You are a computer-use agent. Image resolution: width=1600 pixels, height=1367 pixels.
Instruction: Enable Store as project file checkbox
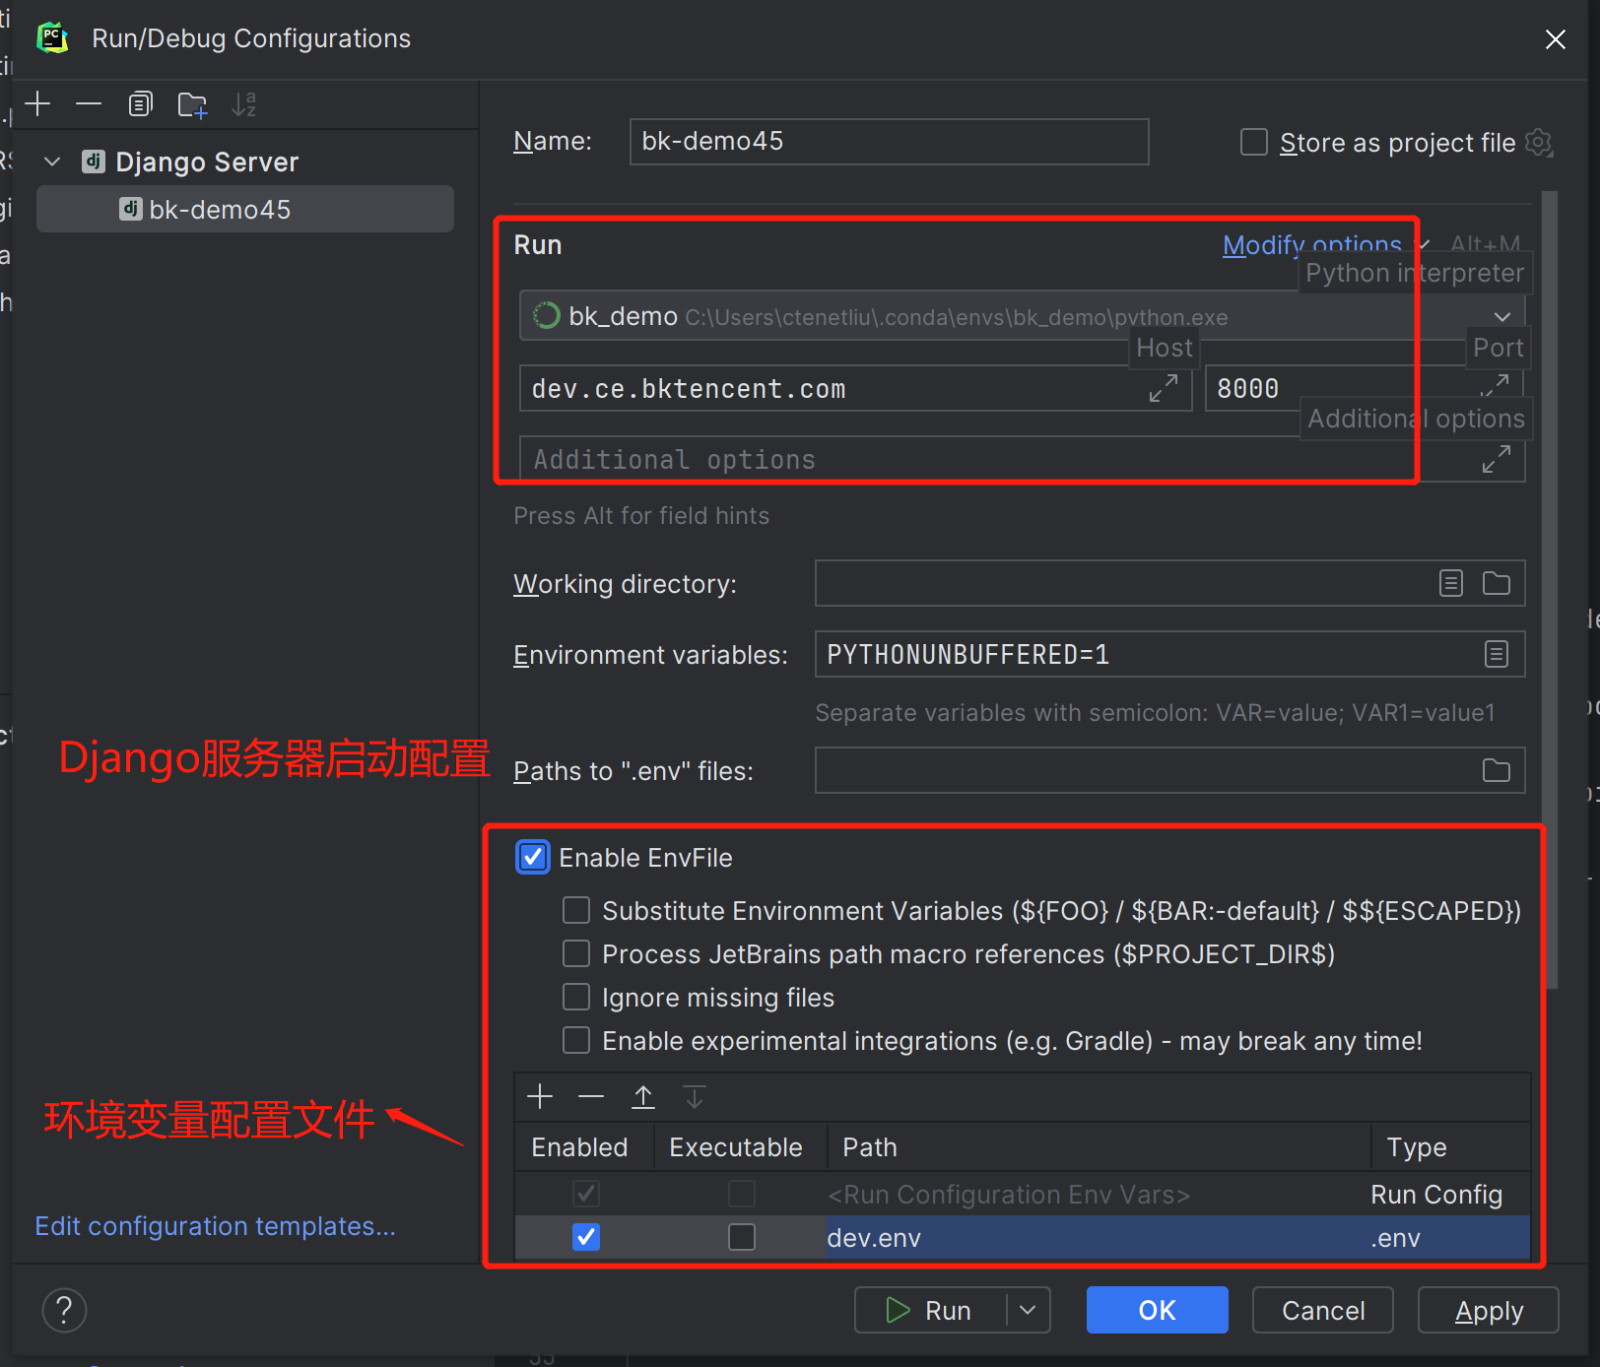click(1254, 142)
